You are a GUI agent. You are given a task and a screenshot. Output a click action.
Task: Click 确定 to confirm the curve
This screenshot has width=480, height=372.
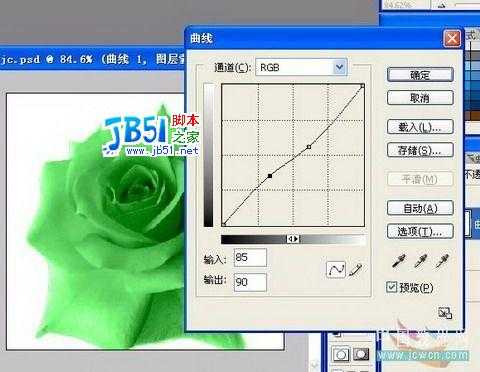tap(420, 75)
